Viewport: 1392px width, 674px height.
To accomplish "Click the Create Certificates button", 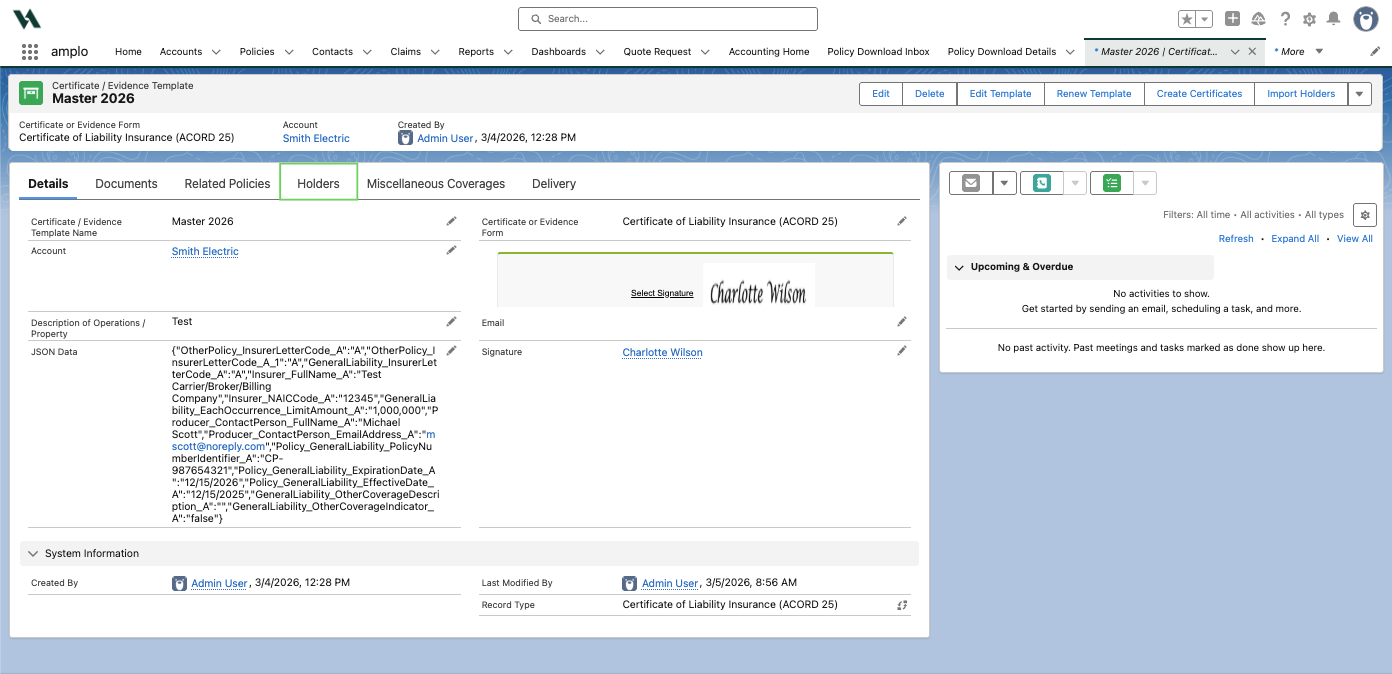I will tap(1199, 94).
